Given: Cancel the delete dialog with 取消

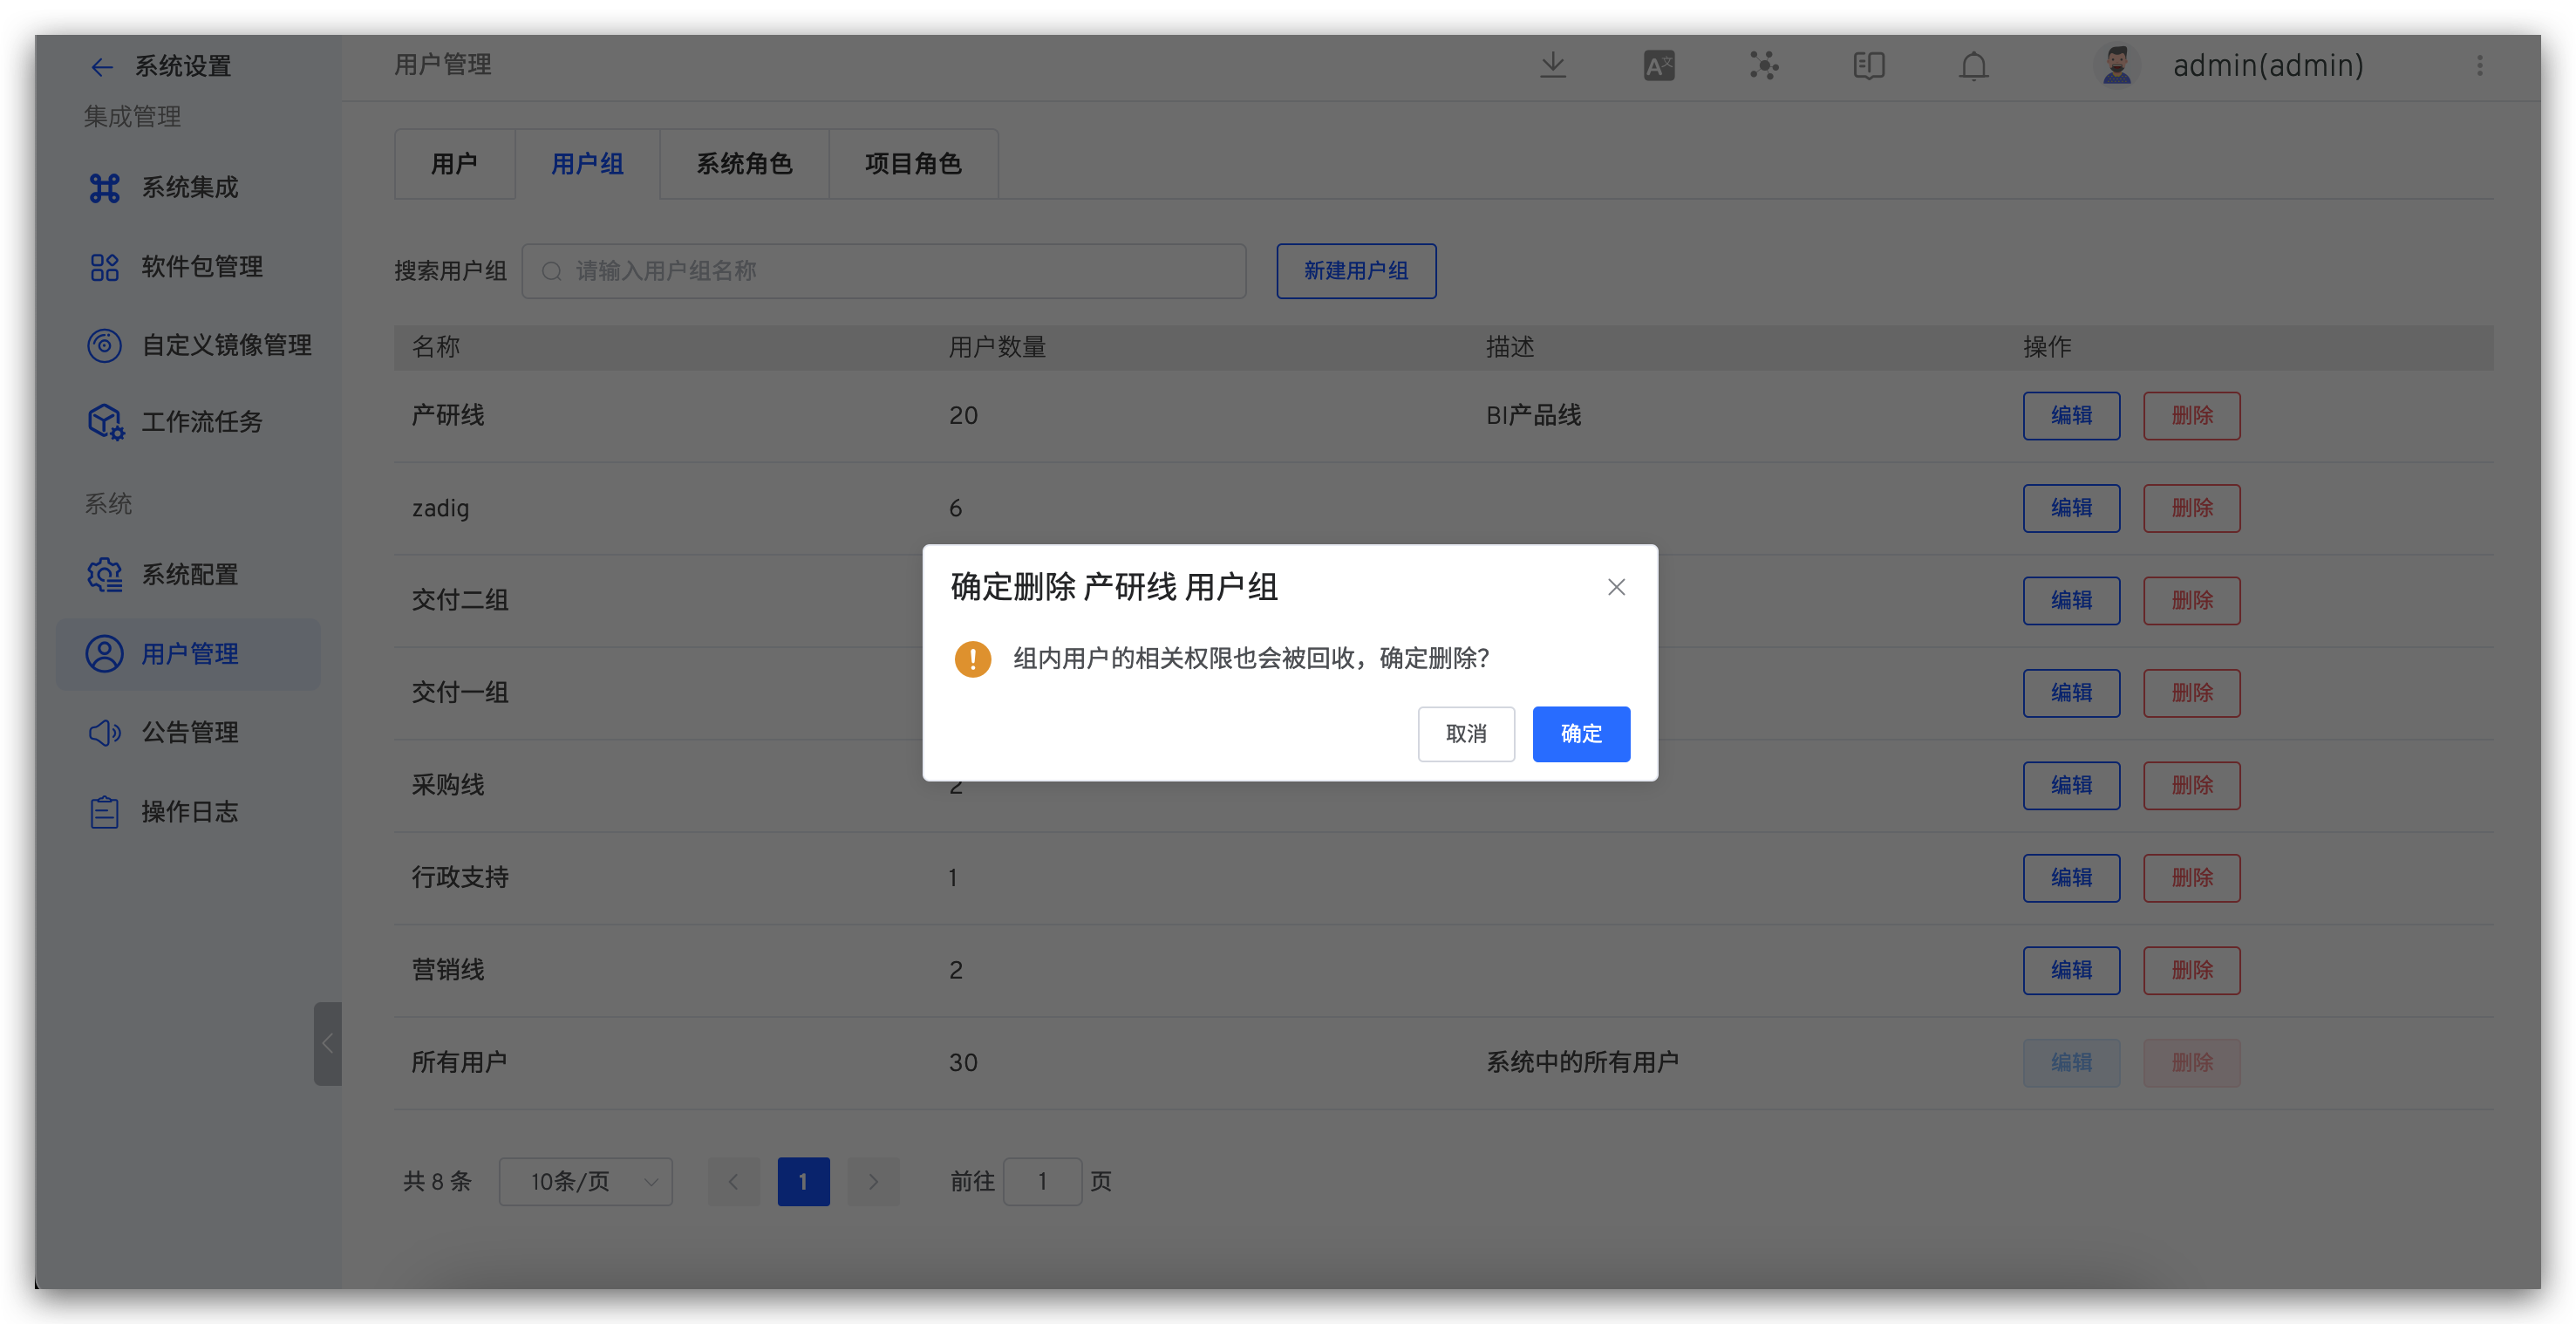Looking at the screenshot, I should click(1466, 733).
